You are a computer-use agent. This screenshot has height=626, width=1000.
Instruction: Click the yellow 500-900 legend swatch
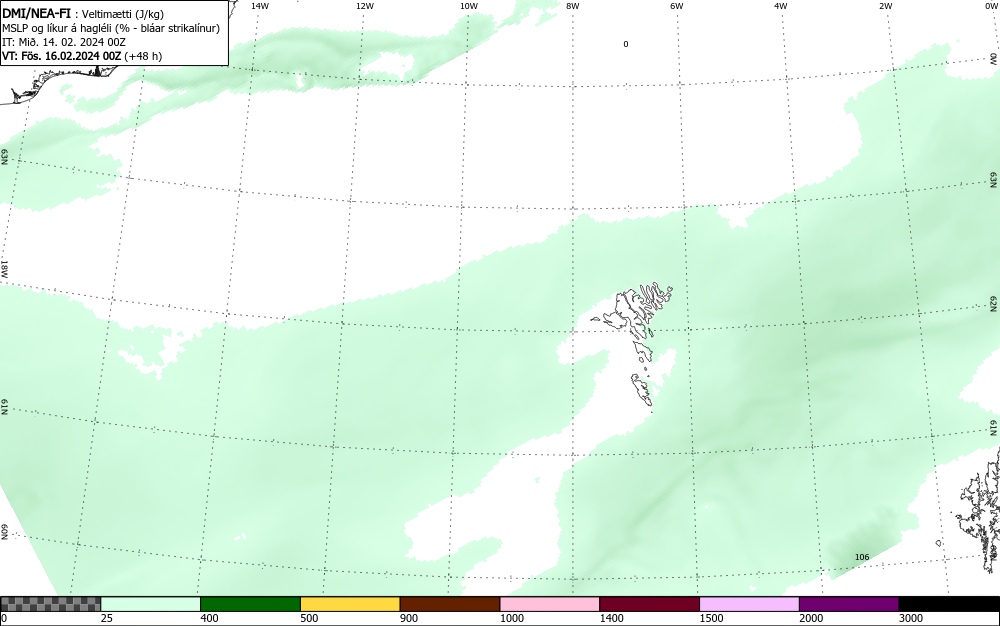coord(350,604)
